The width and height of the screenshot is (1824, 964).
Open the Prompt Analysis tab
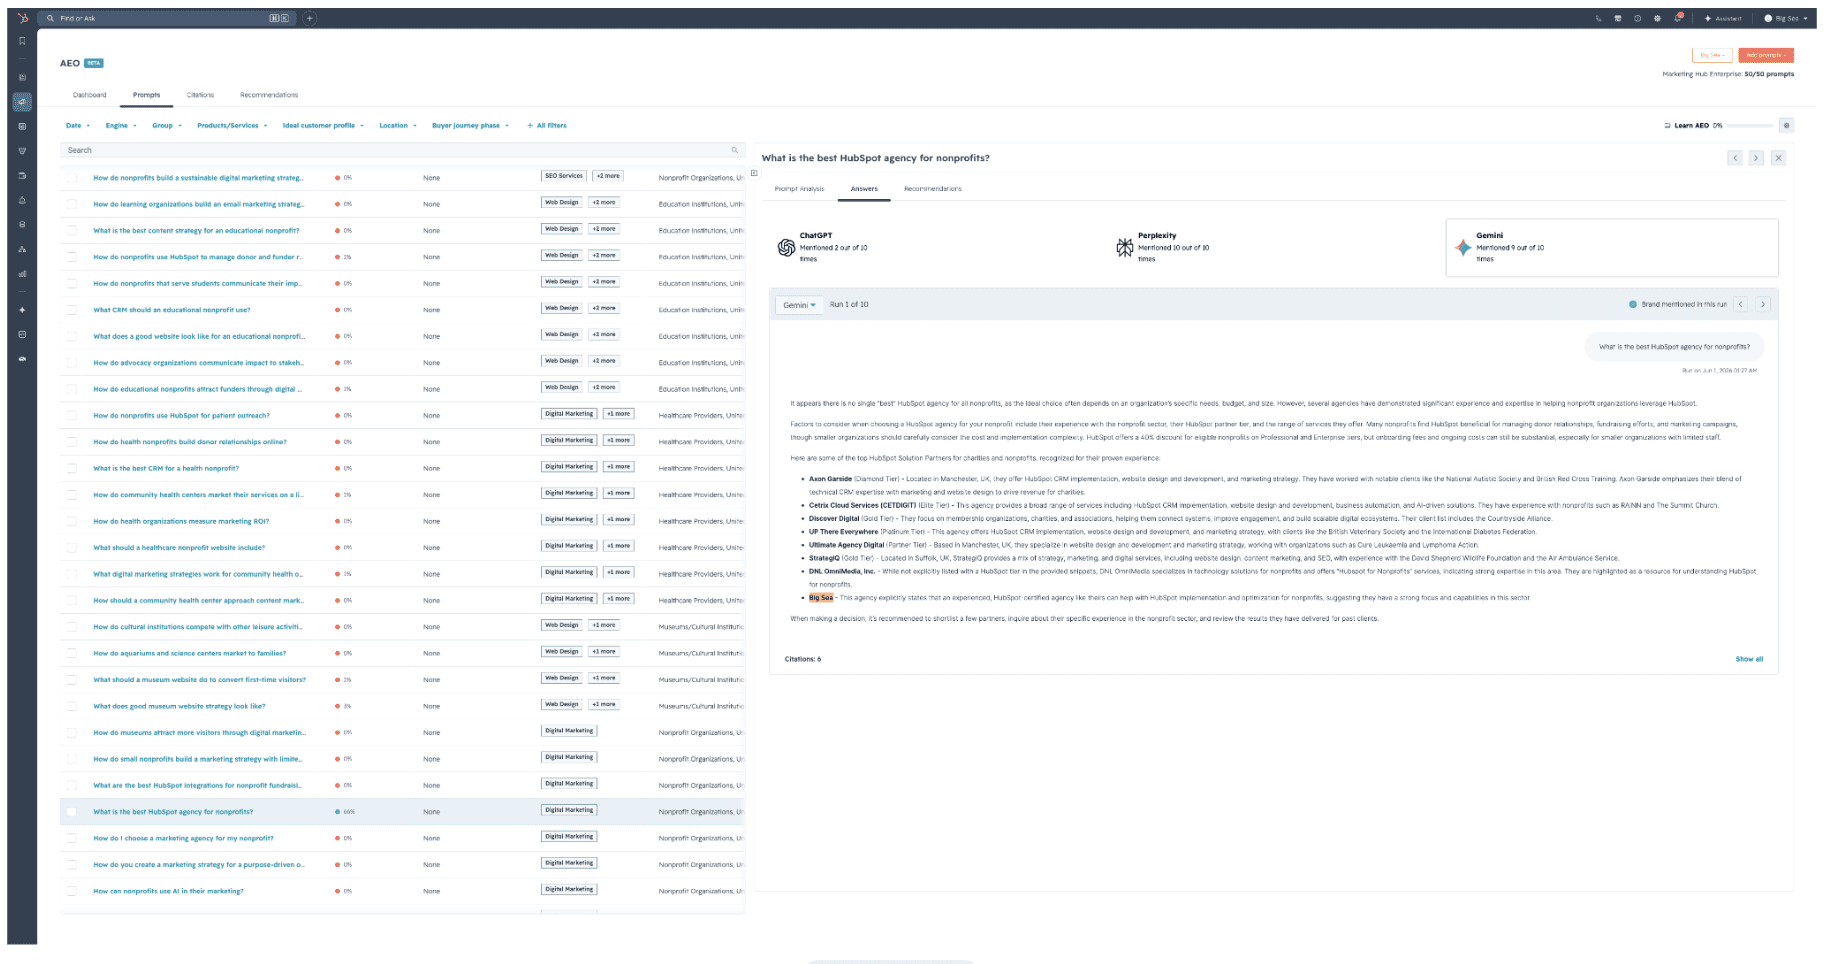799,189
